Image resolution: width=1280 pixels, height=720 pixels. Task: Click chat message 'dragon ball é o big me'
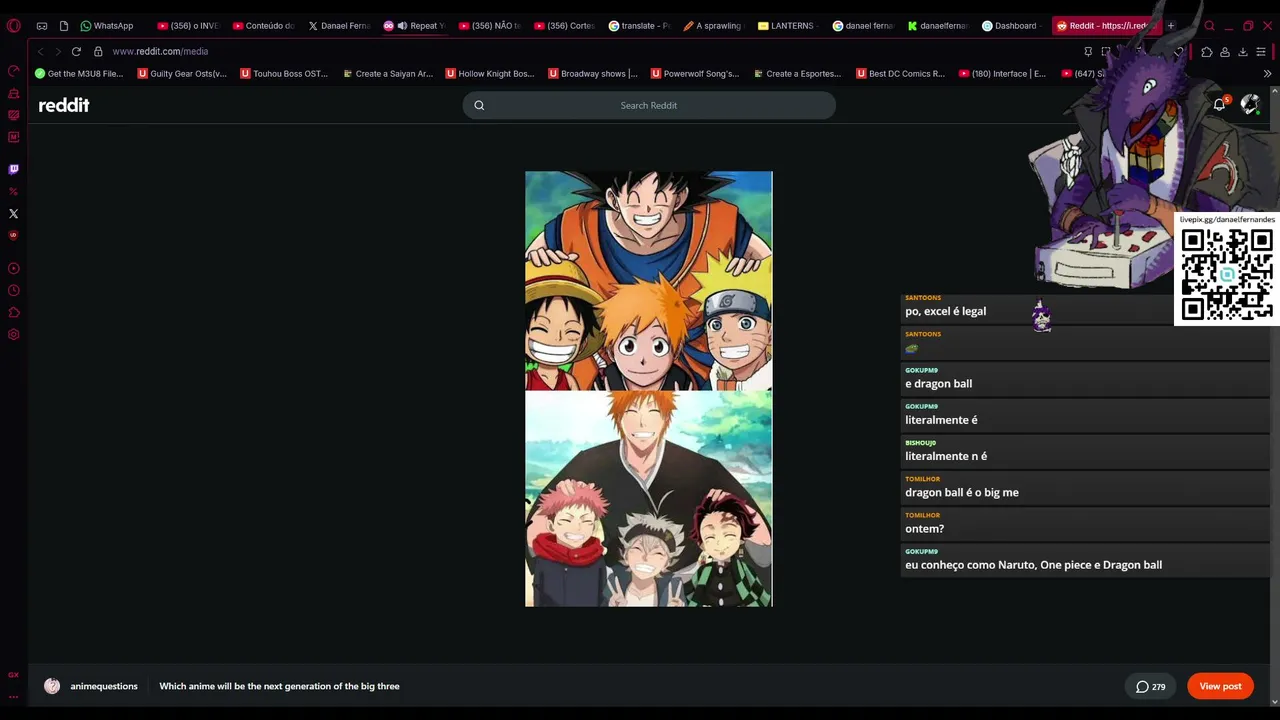[962, 492]
